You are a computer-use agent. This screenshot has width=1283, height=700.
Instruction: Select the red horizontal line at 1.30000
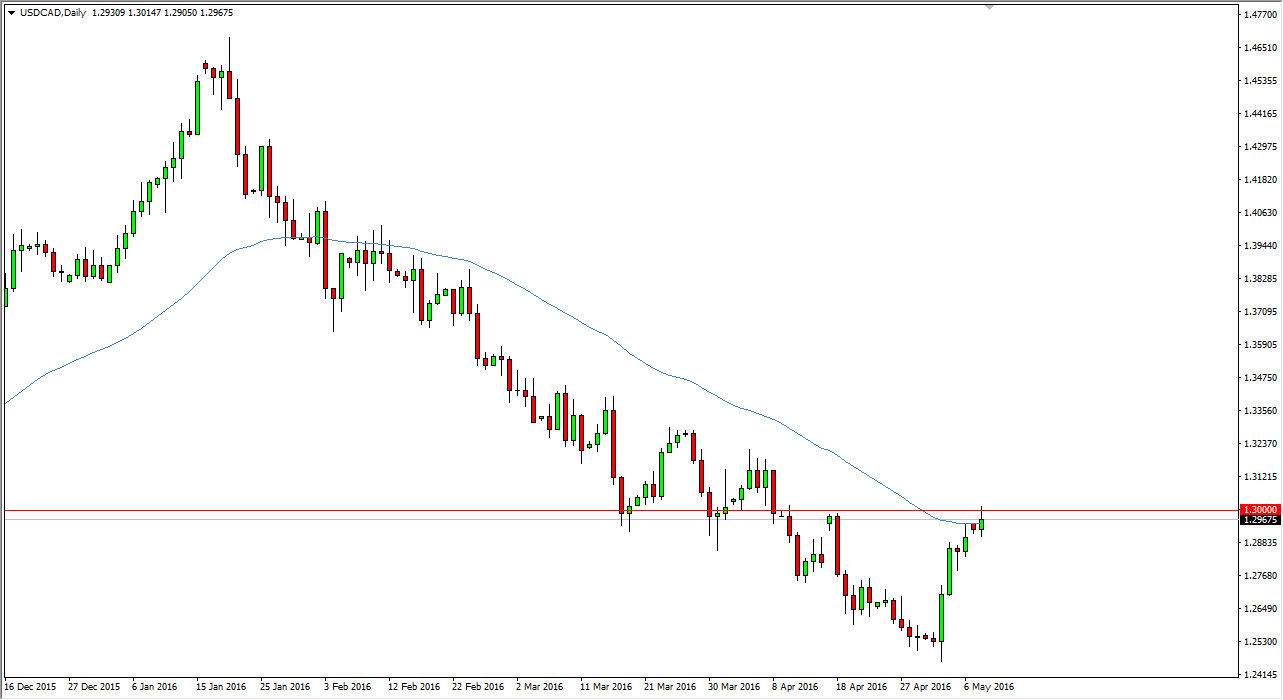[450, 510]
